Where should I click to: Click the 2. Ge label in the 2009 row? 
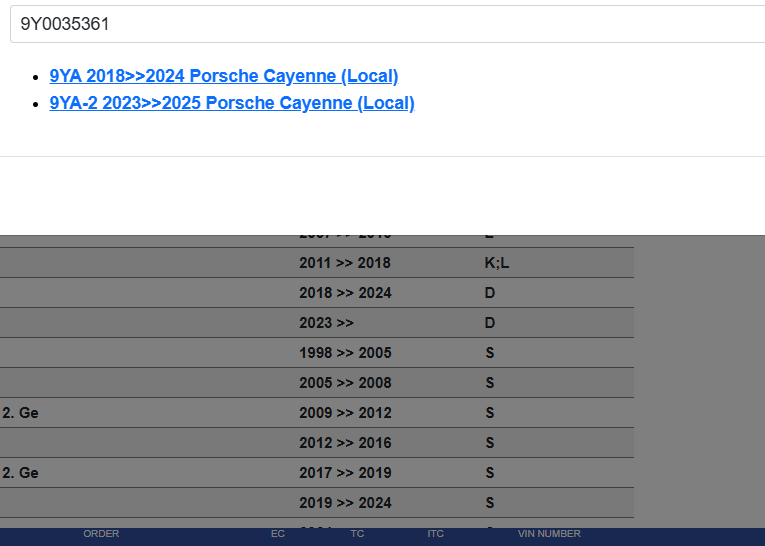point(20,413)
